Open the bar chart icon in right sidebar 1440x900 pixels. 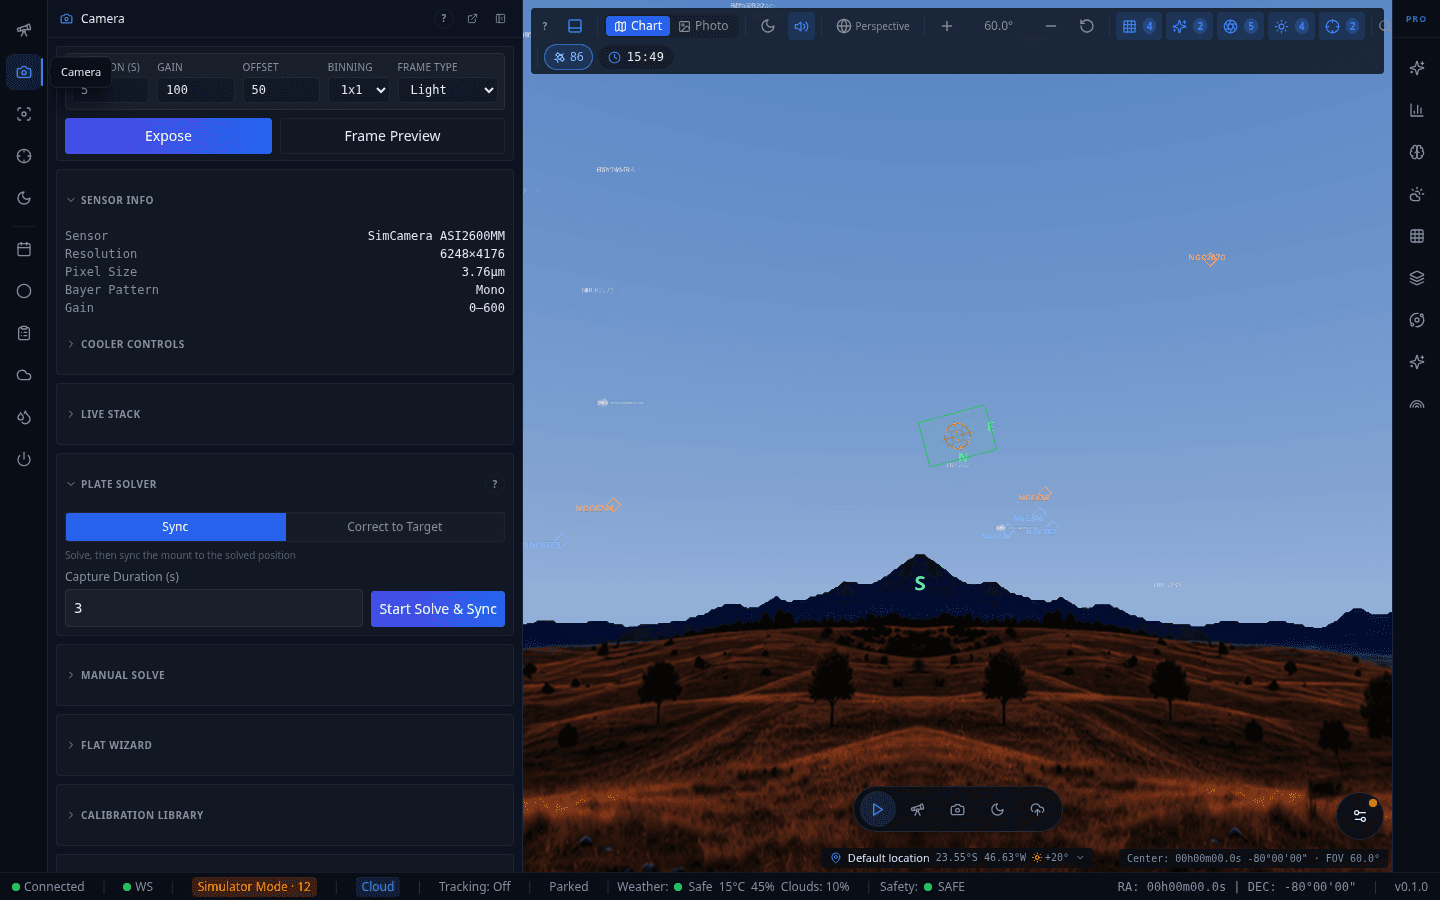1417,110
